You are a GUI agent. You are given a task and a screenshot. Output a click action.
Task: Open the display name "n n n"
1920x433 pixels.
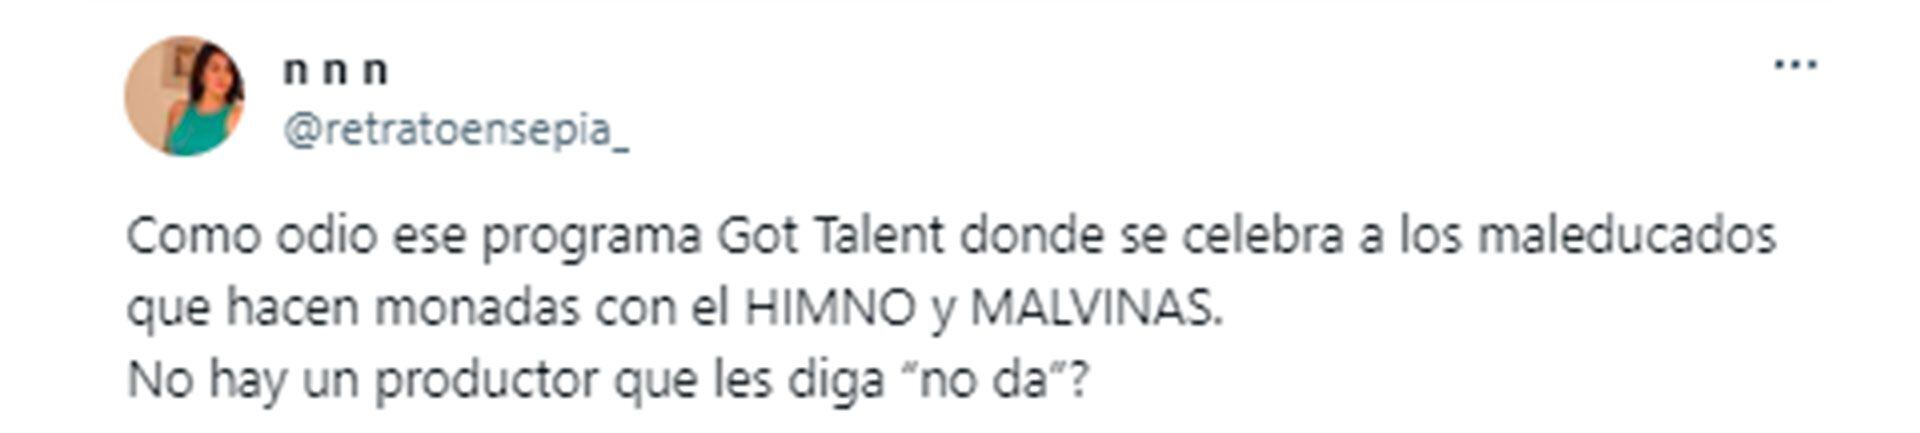point(335,71)
